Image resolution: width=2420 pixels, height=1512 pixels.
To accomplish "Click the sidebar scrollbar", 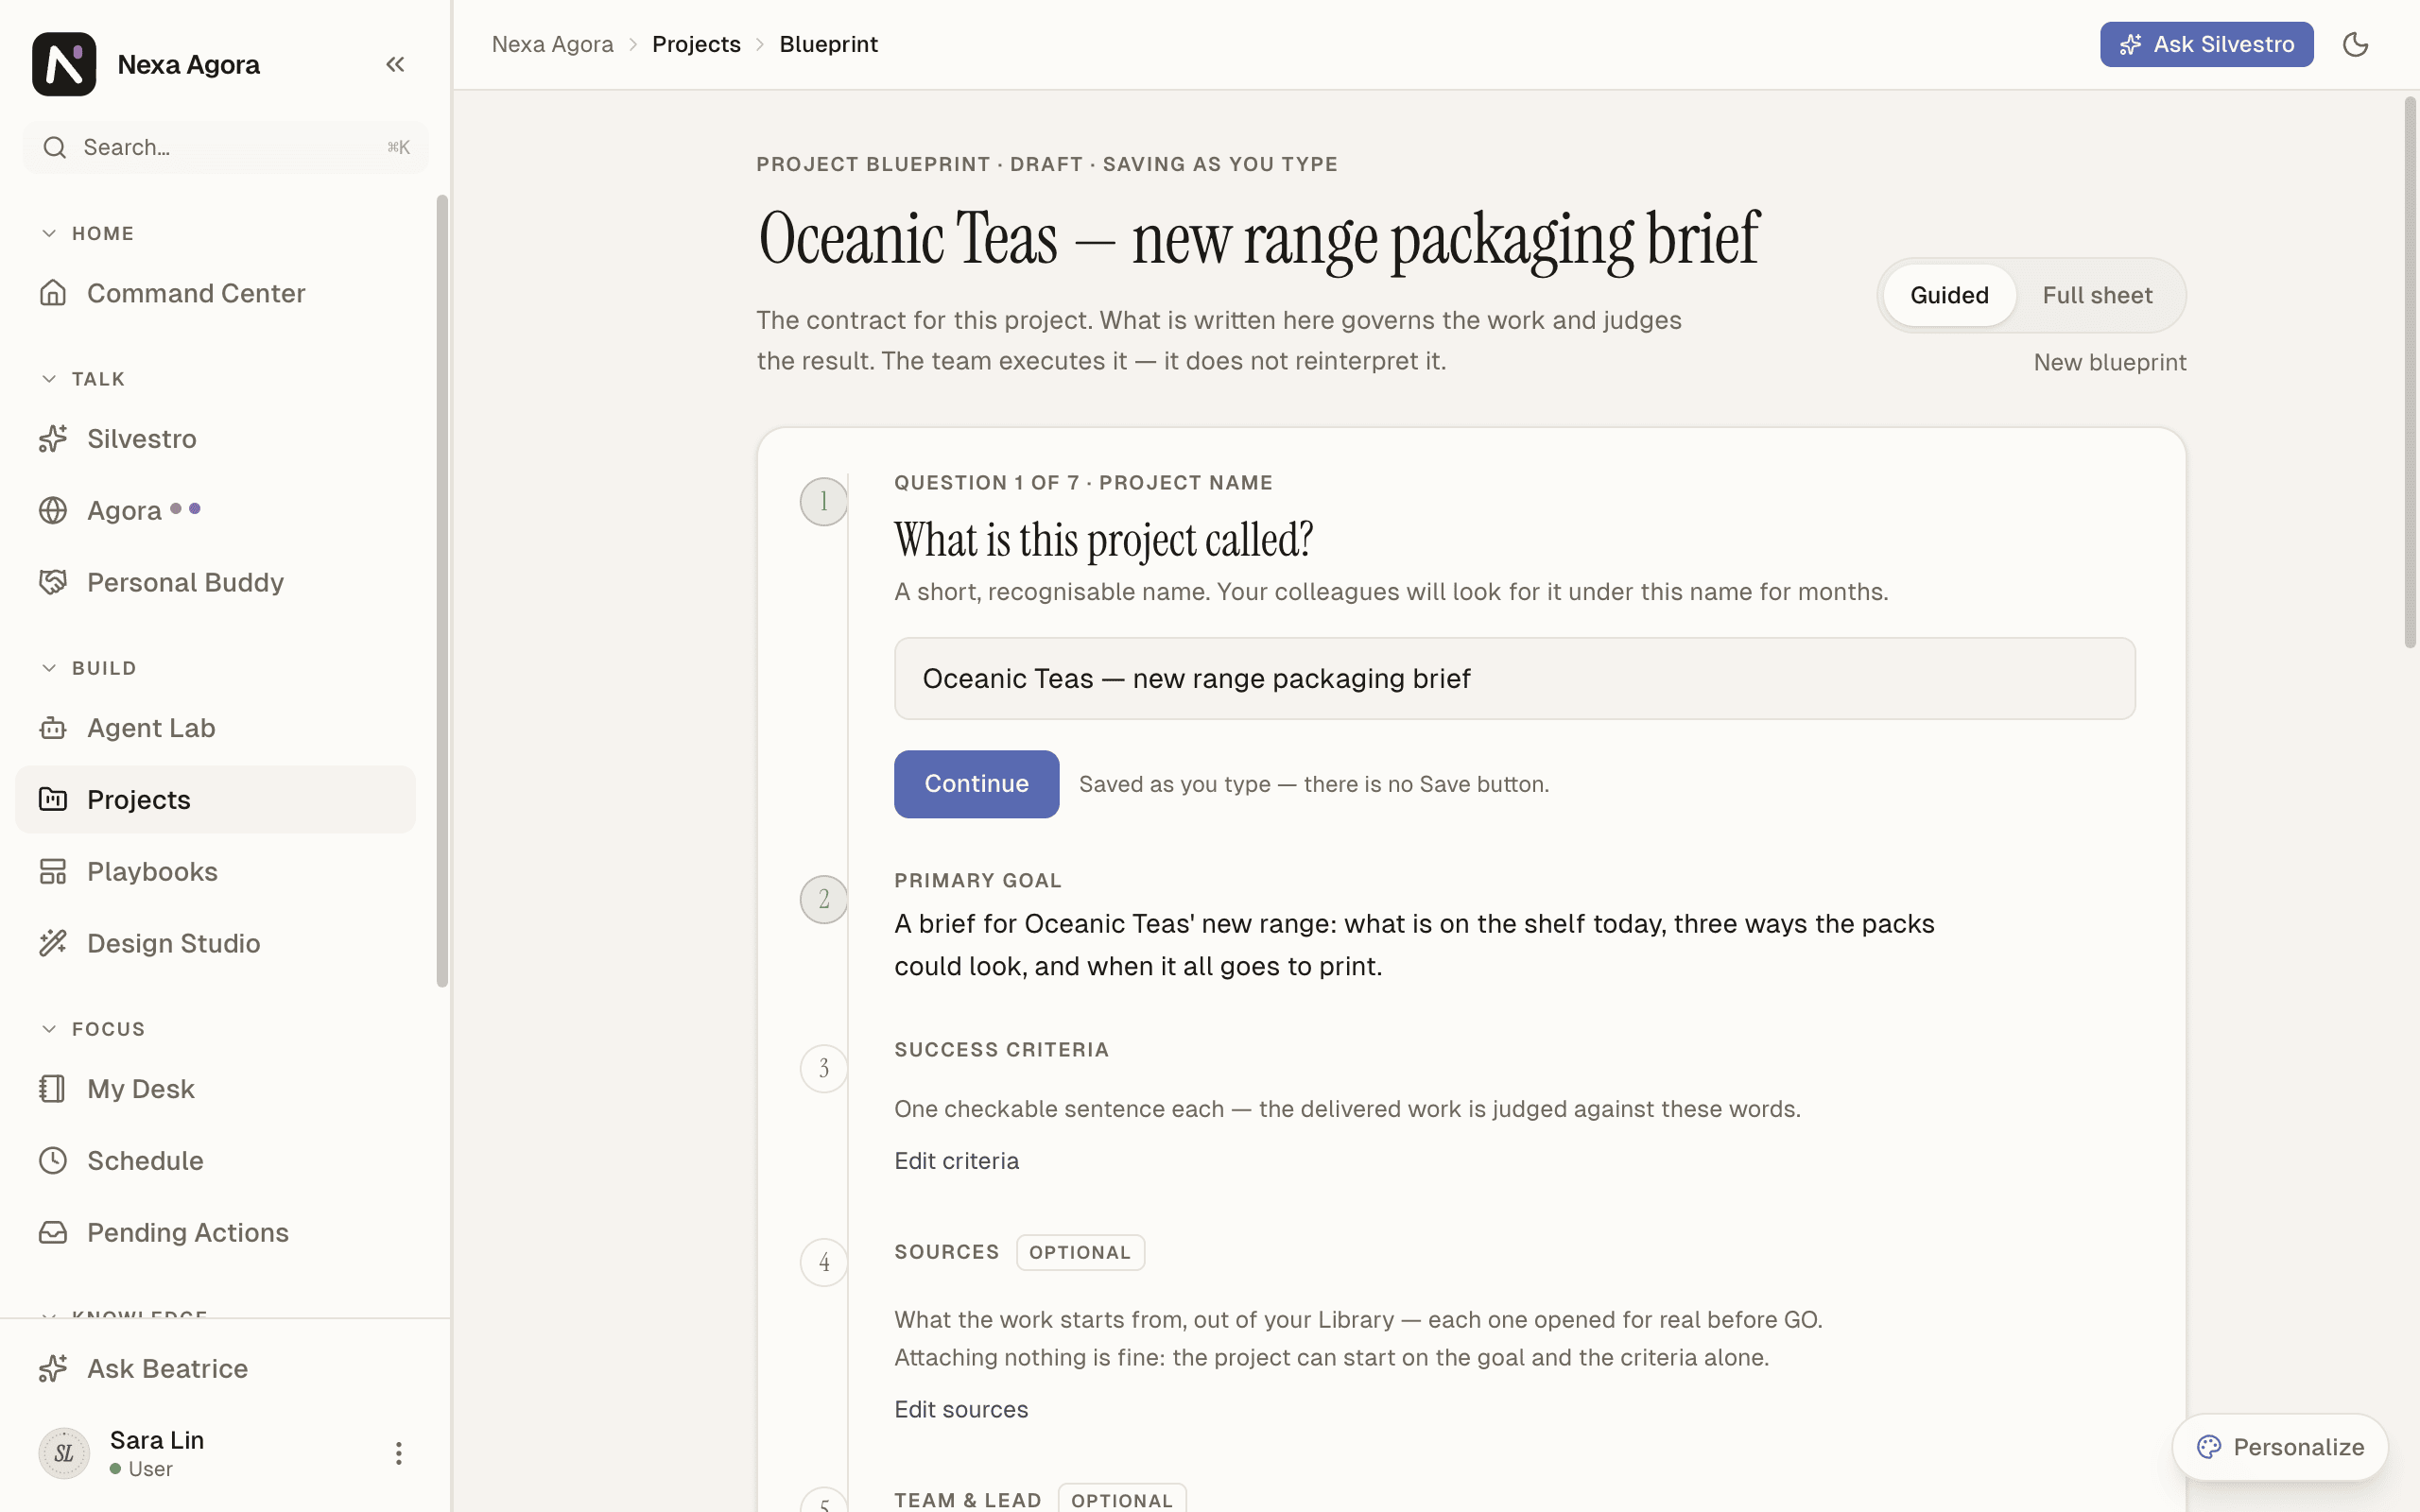I will pos(442,591).
